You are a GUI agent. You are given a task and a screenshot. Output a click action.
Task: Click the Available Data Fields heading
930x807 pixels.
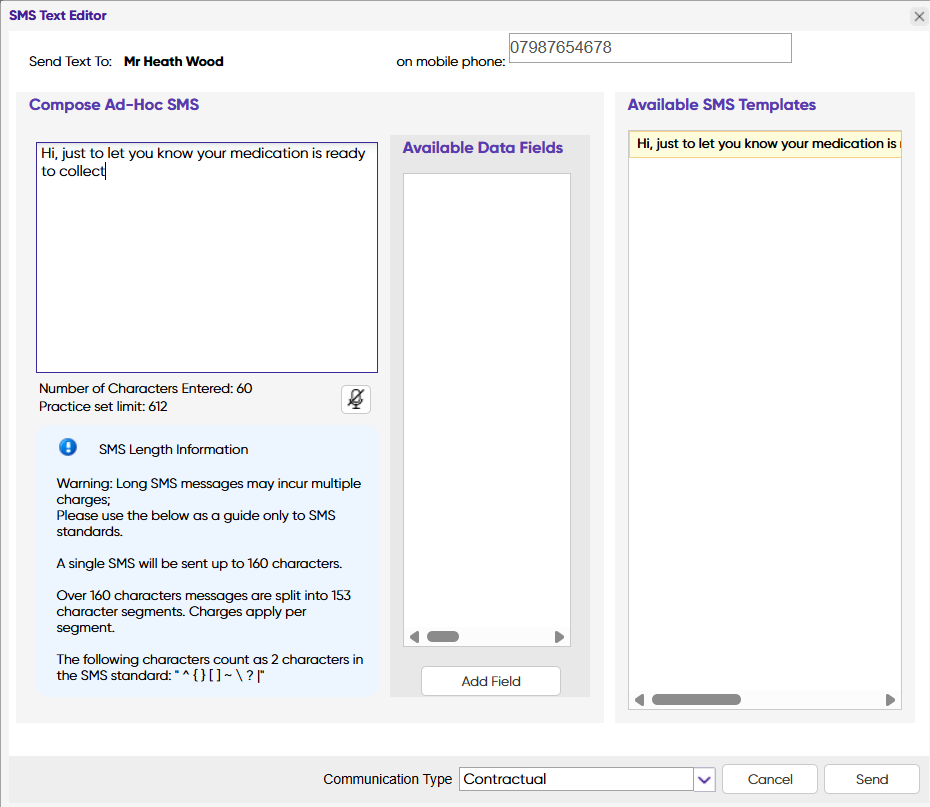pos(483,148)
